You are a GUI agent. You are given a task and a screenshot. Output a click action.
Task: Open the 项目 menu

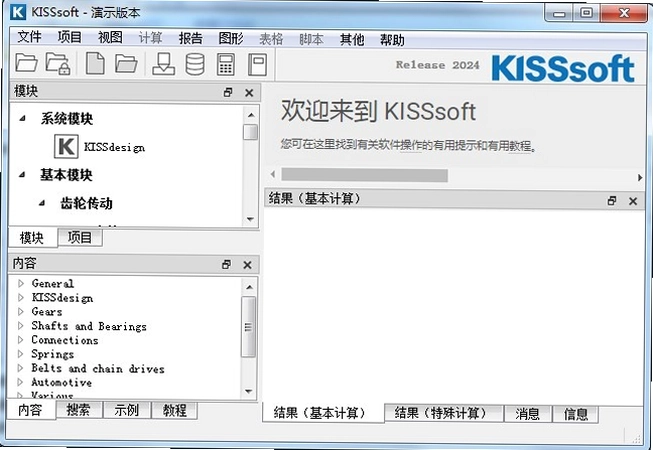[x=69, y=37]
